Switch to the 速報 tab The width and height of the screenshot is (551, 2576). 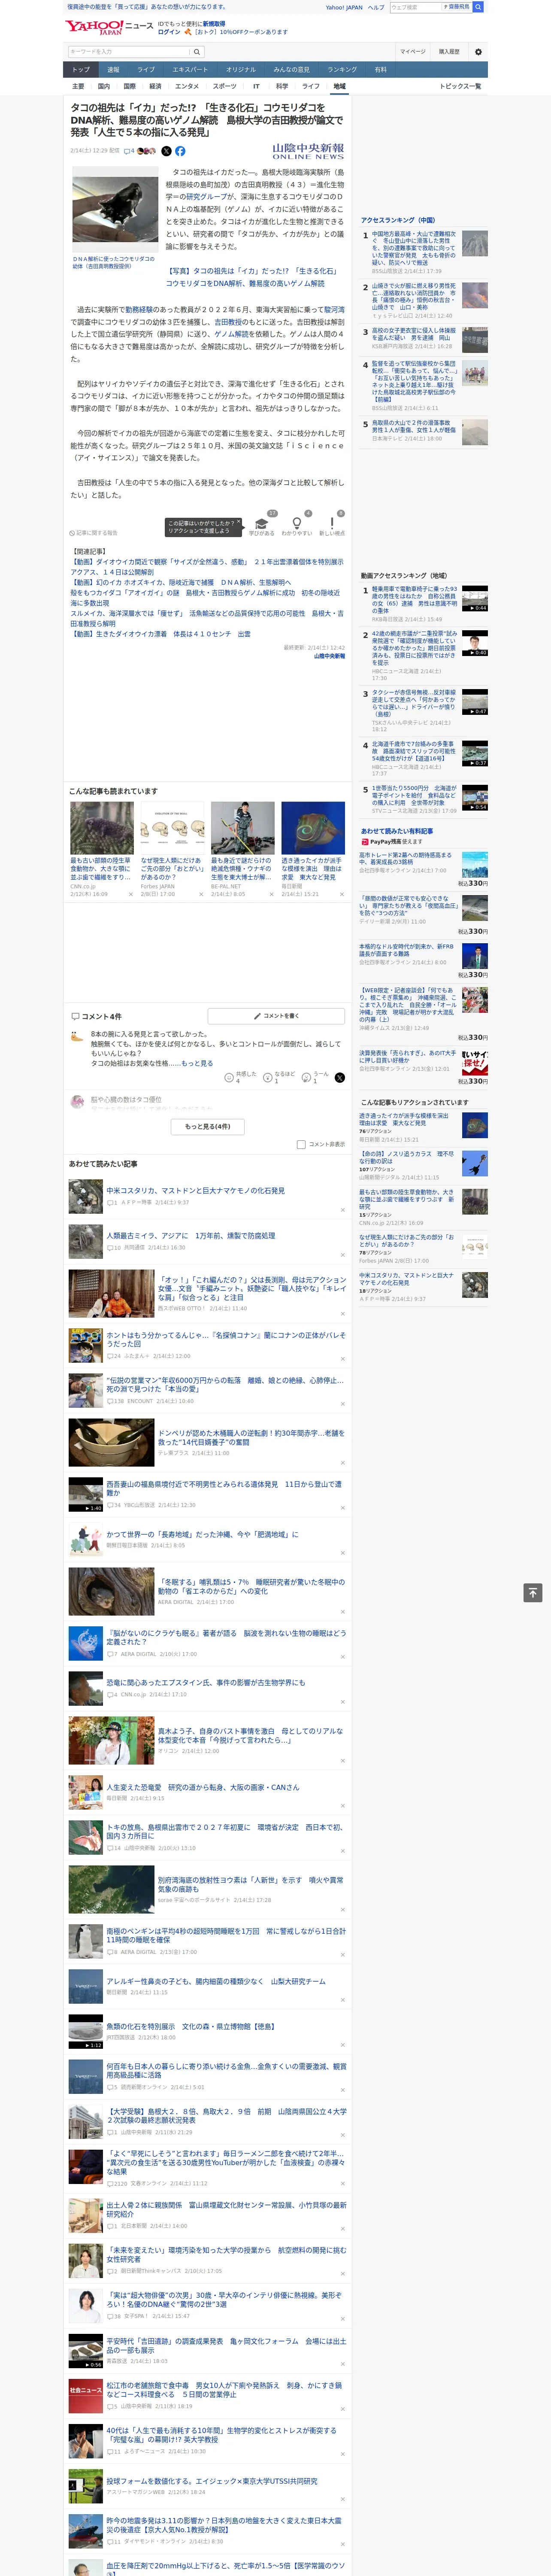click(113, 69)
